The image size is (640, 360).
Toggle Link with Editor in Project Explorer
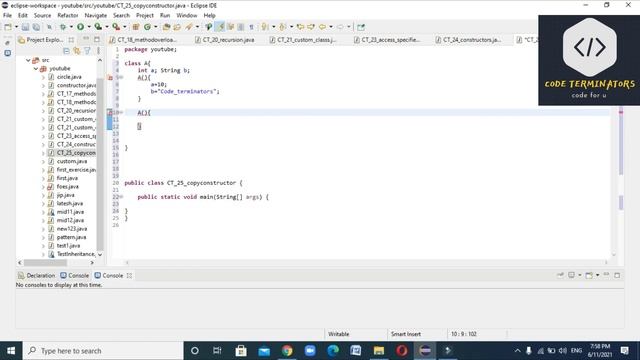(77, 51)
